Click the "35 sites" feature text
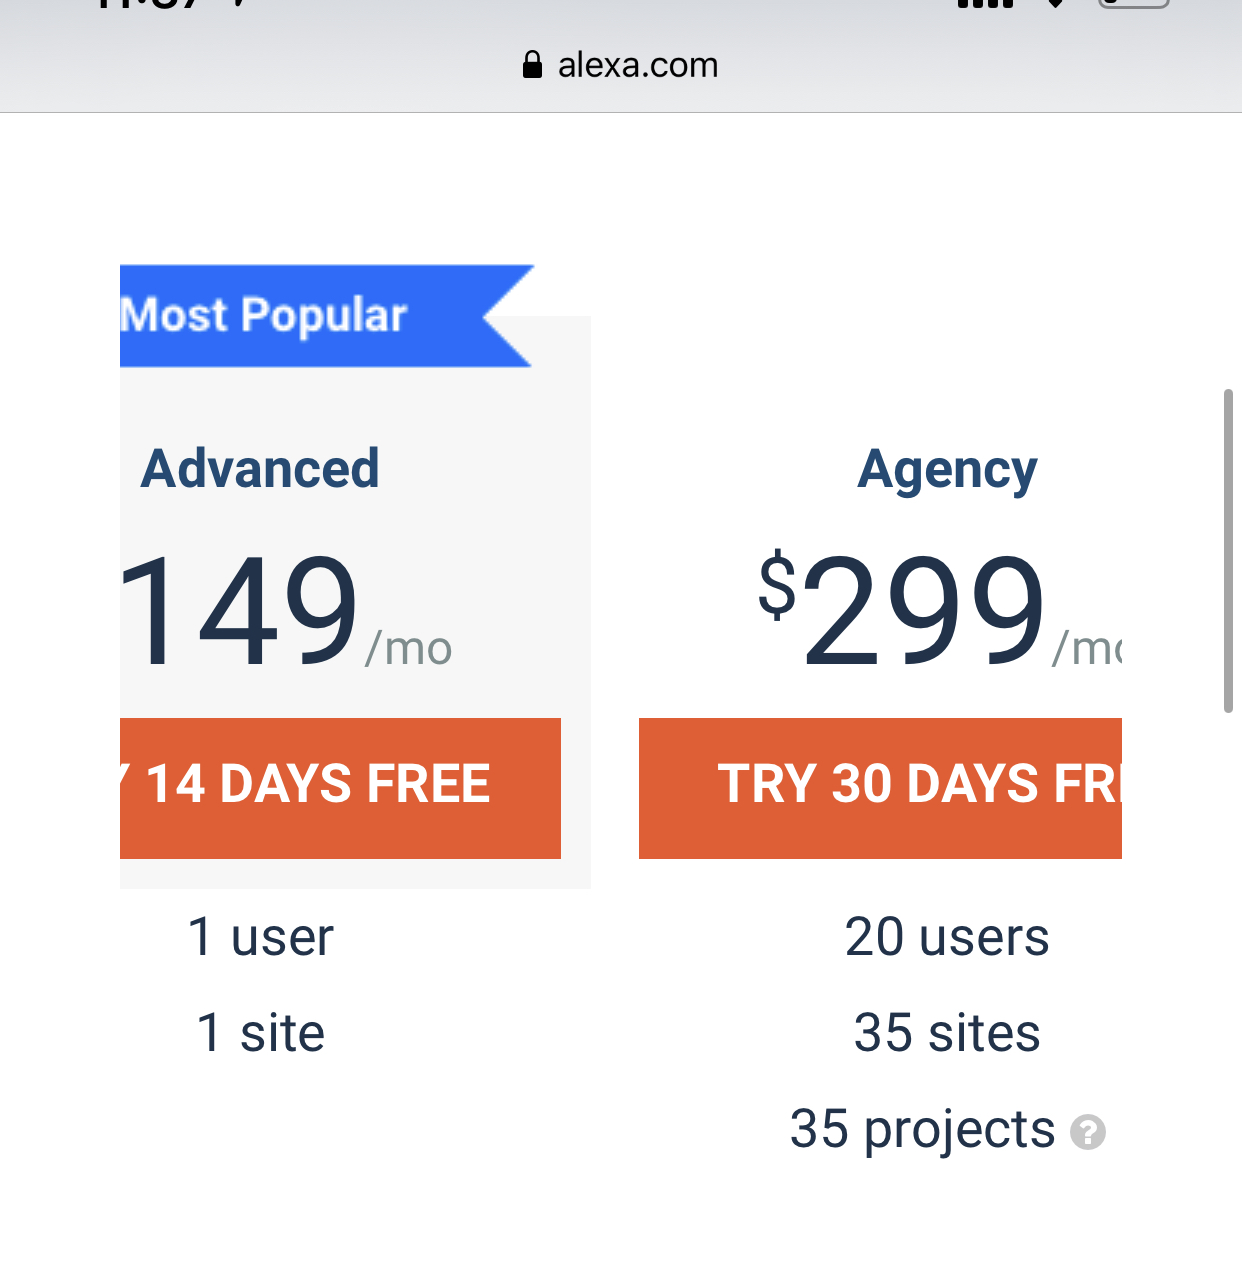This screenshot has width=1242, height=1262. [x=947, y=1032]
